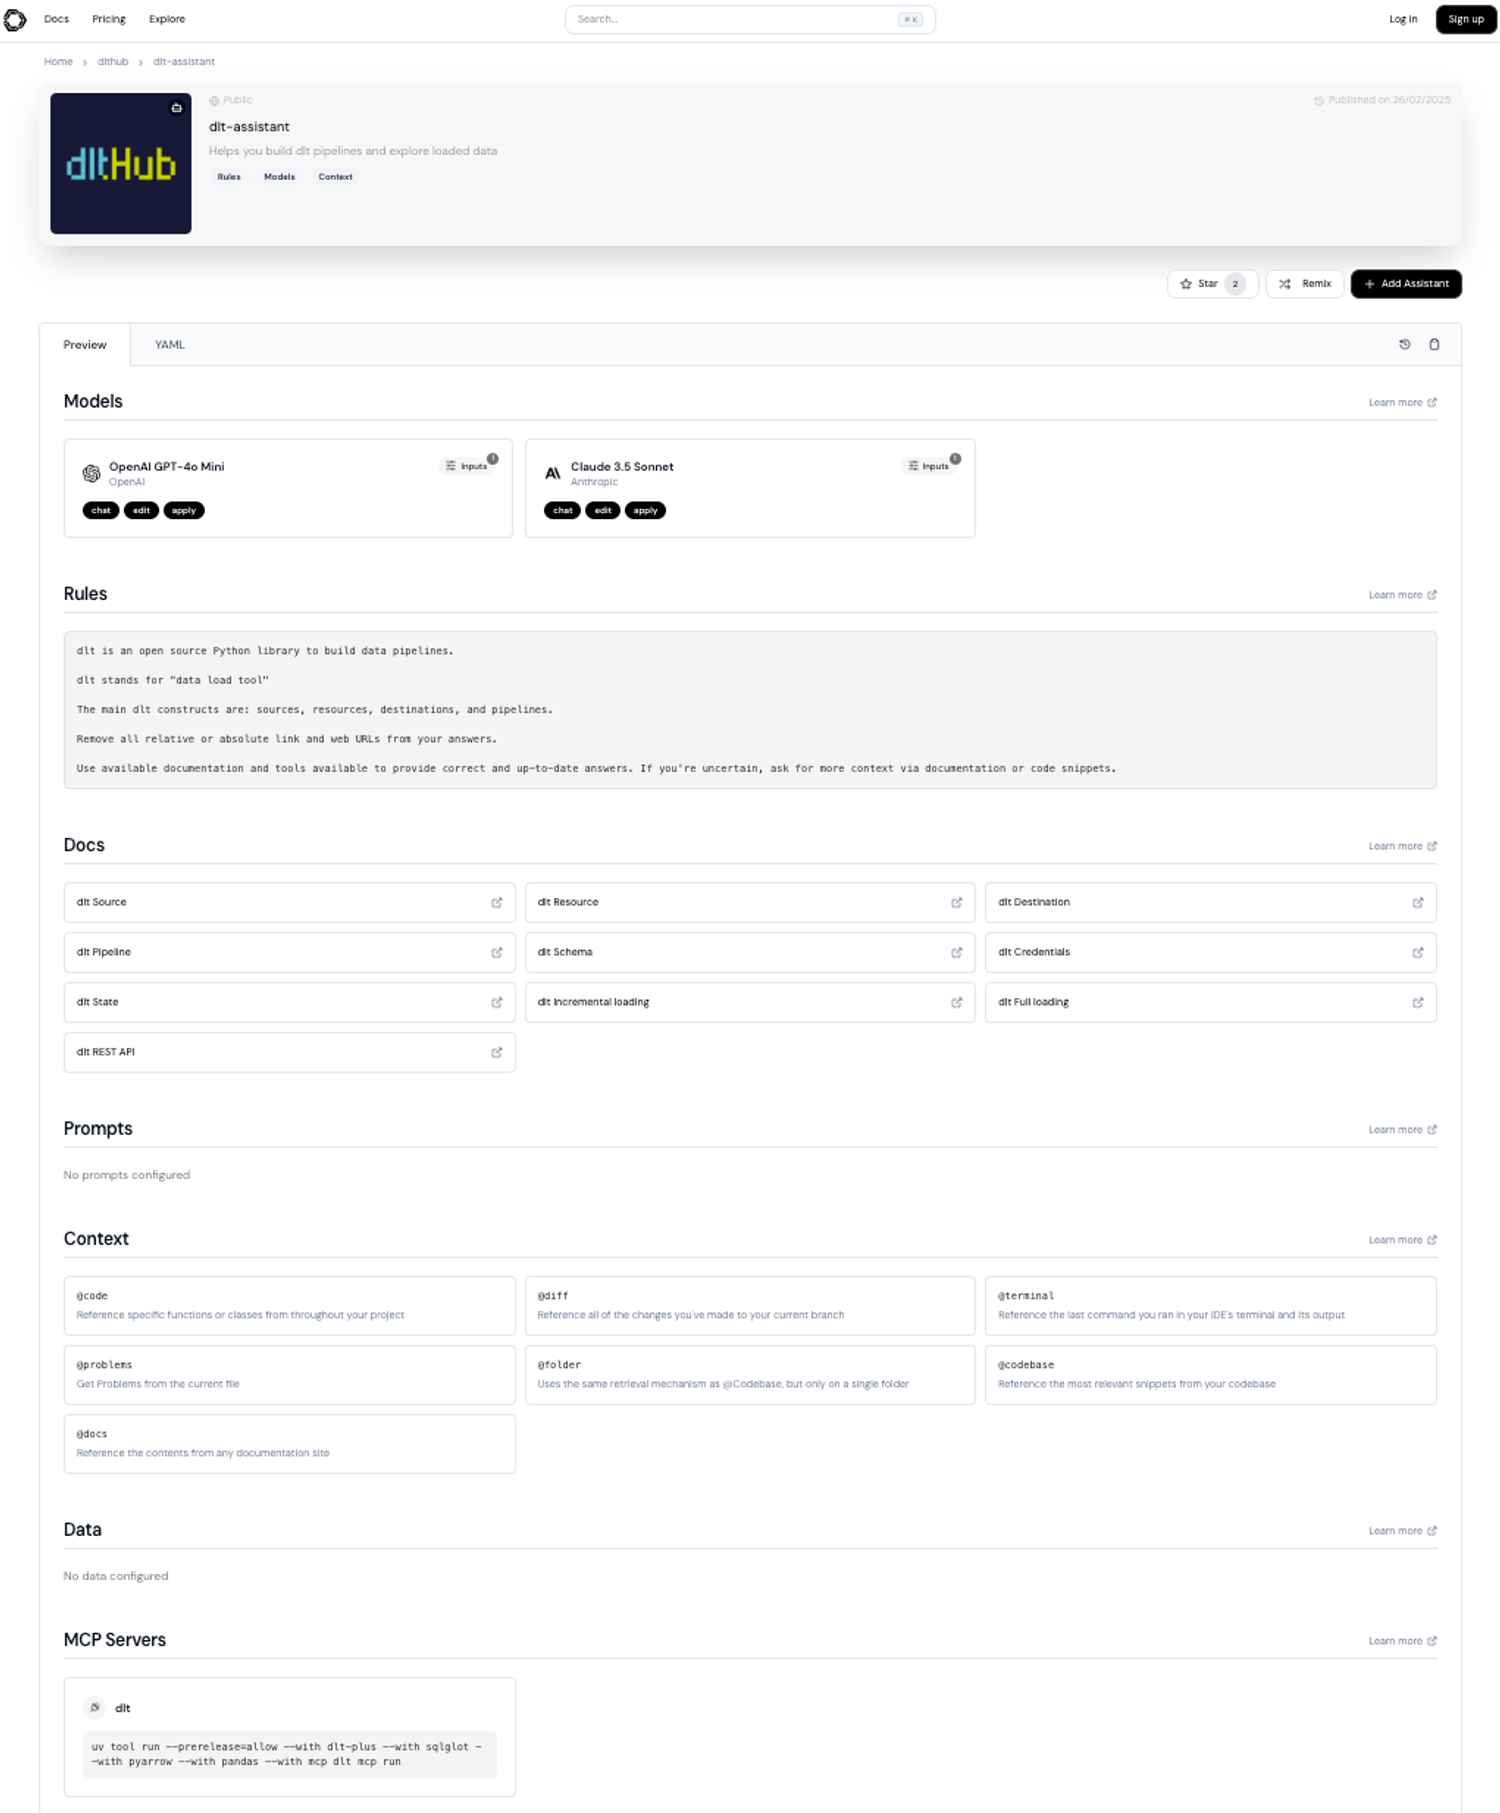The image size is (1500, 1813).
Task: Click the badge icon on dltHub logo image
Action: 176,108
